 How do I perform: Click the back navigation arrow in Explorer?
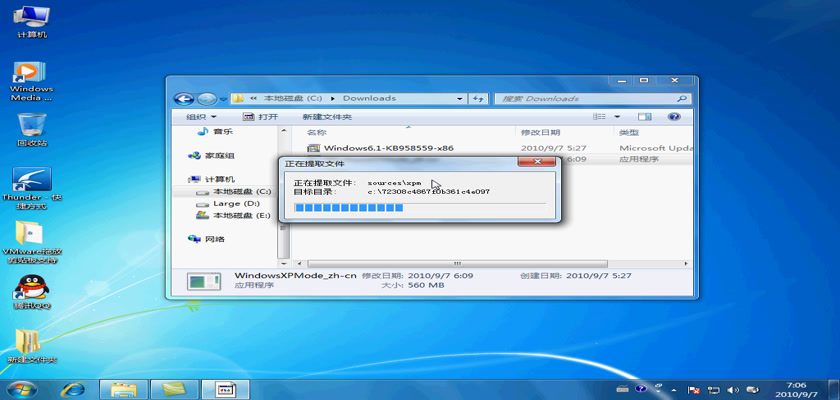coord(184,99)
